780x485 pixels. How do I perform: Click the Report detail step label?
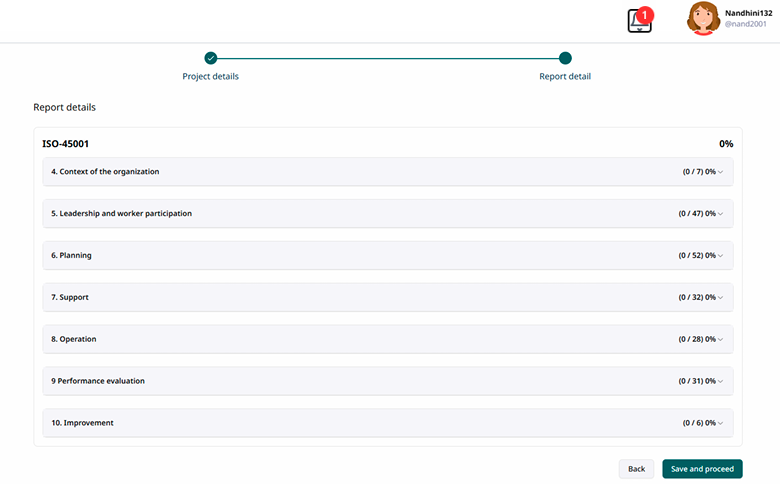pos(565,76)
